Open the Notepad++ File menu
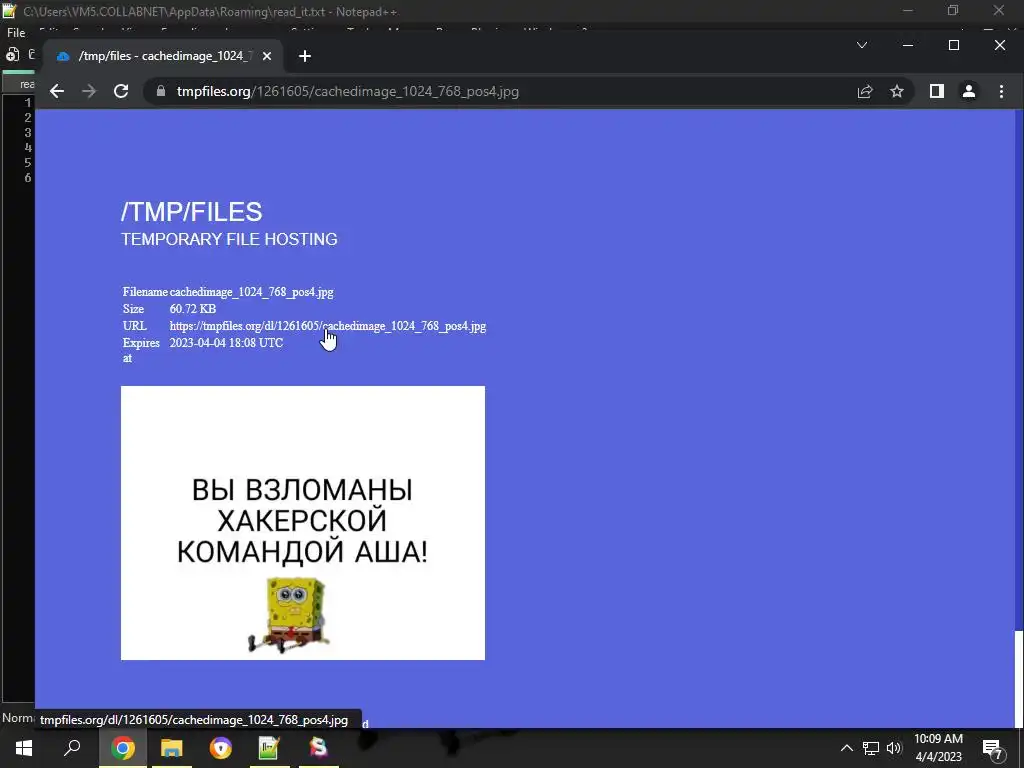 coord(16,33)
